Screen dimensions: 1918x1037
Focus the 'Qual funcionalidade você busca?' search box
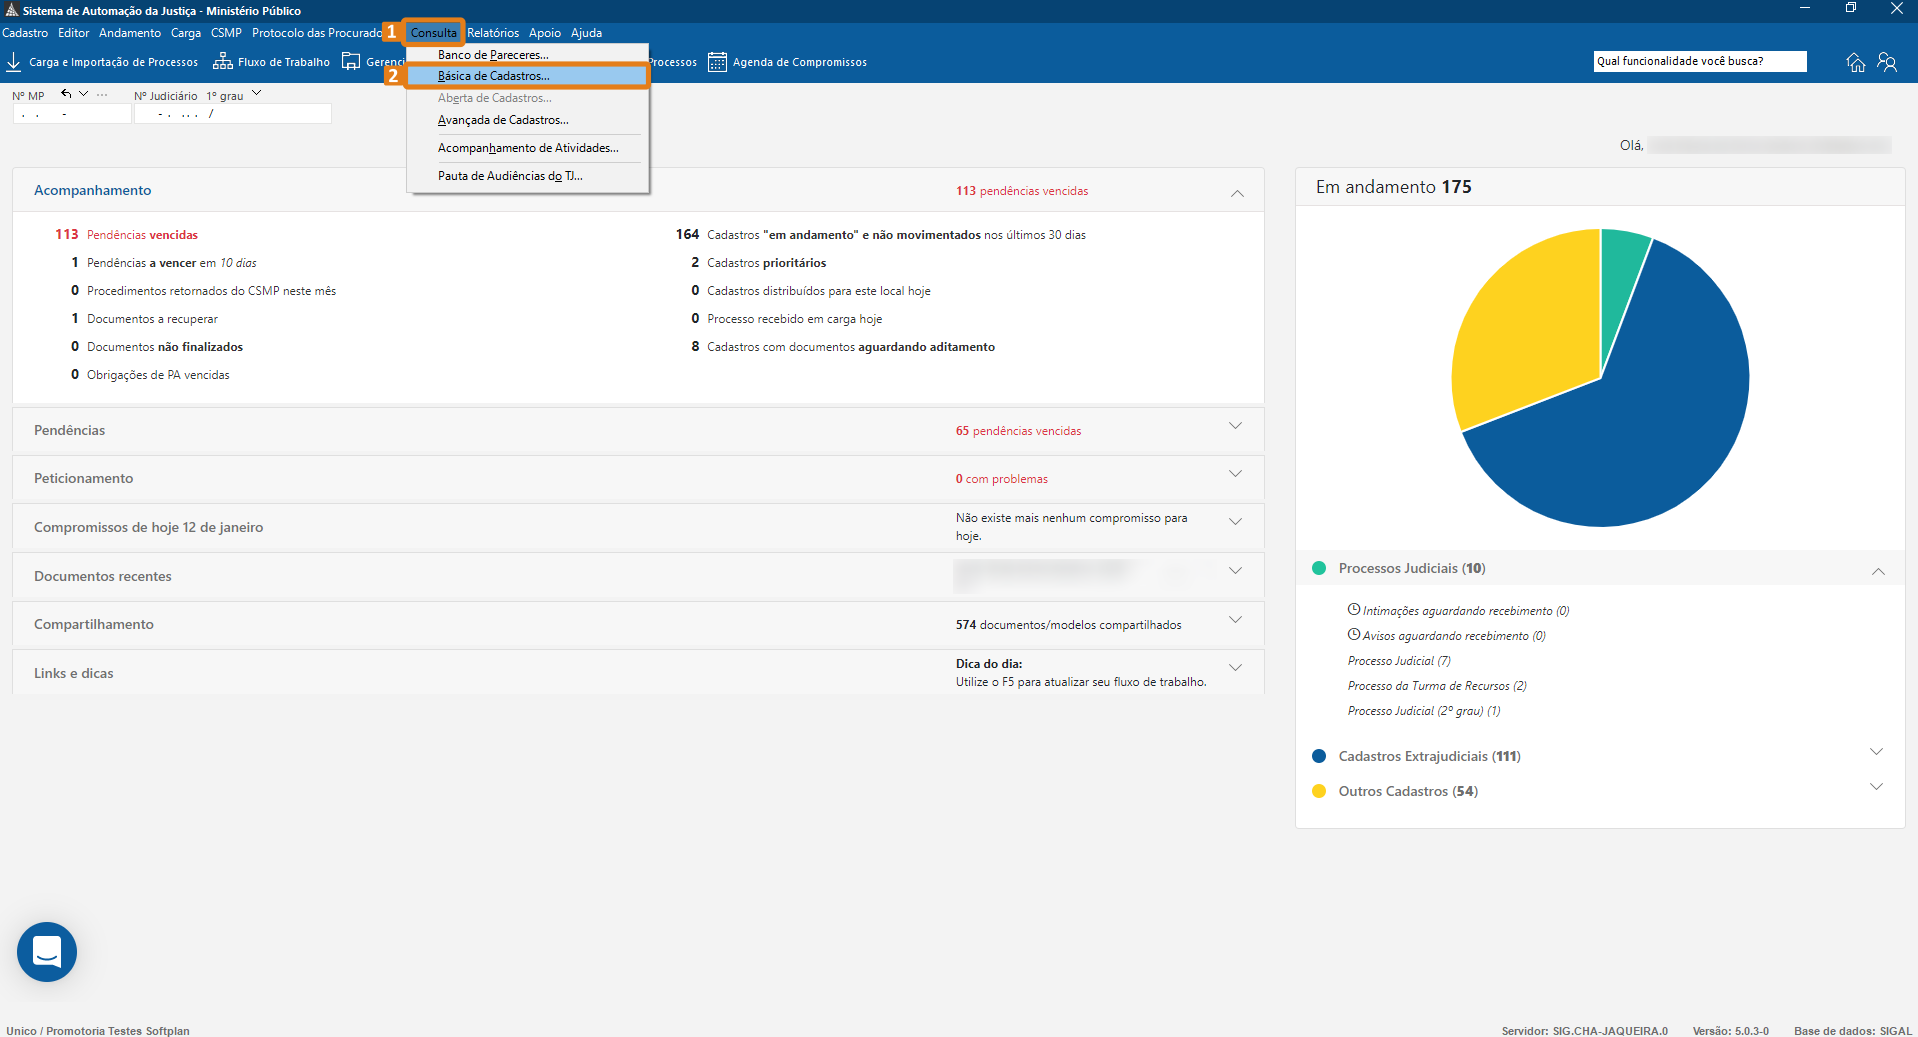pyautogui.click(x=1700, y=61)
